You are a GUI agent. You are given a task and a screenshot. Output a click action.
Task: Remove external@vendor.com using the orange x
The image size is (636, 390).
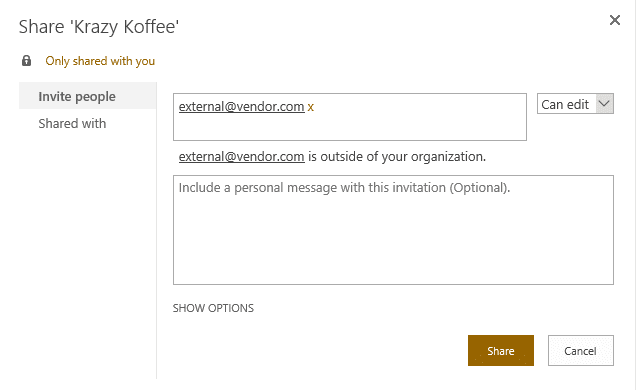(310, 107)
